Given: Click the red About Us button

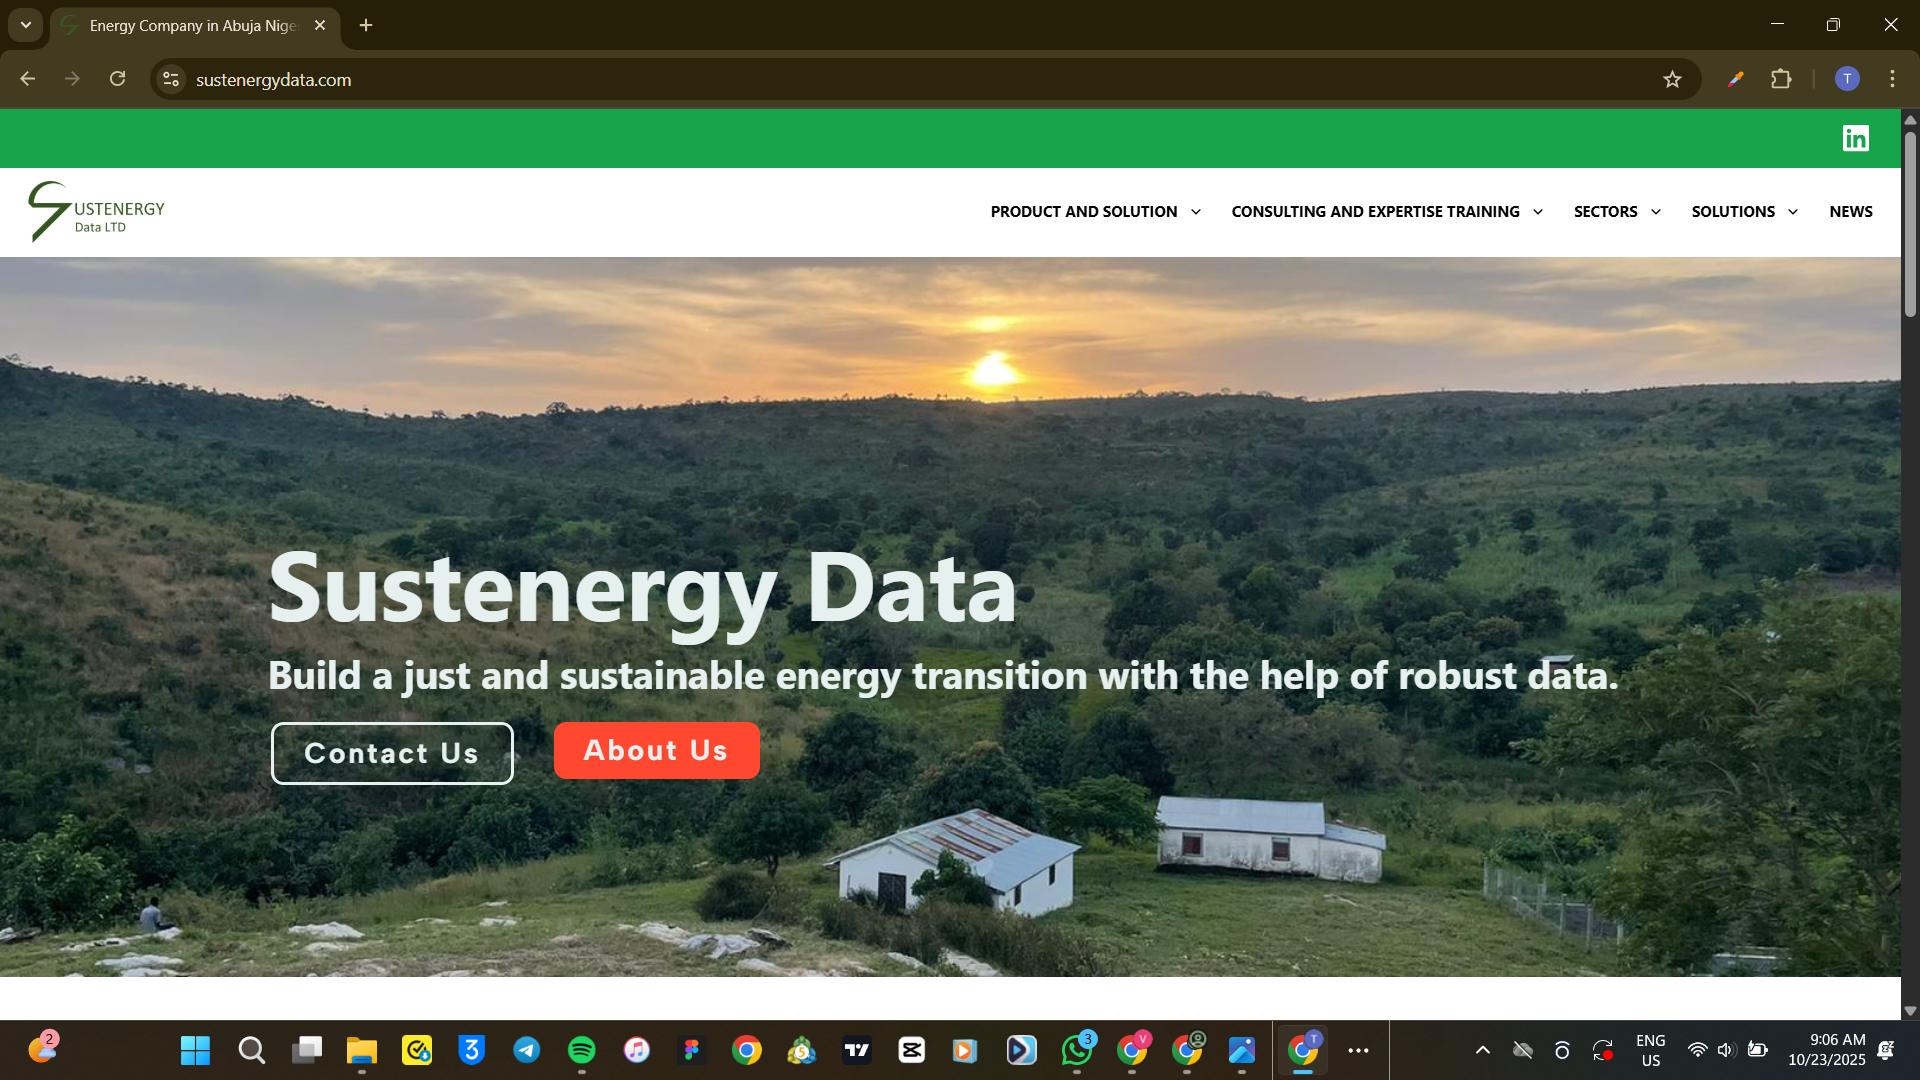Looking at the screenshot, I should [656, 750].
